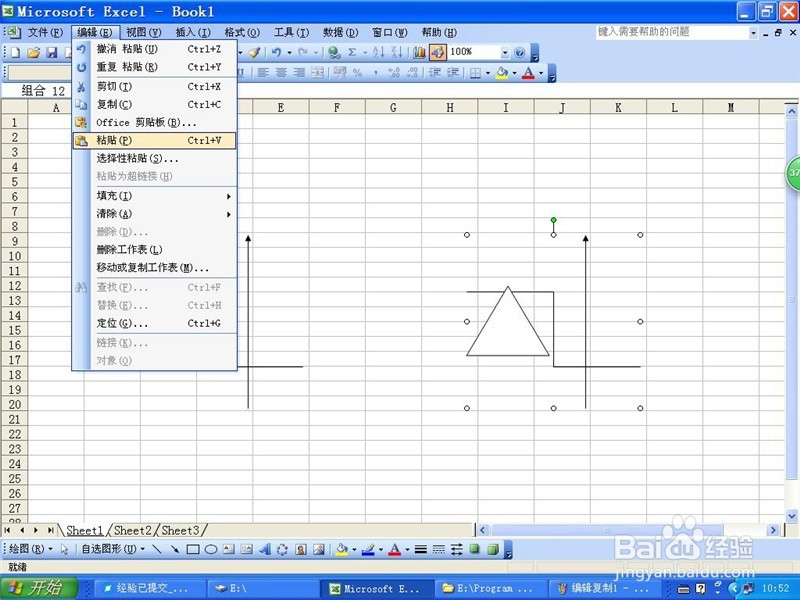The width and height of the screenshot is (800, 600).
Task: Click the Select Objects pointer icon
Action: click(x=64, y=549)
